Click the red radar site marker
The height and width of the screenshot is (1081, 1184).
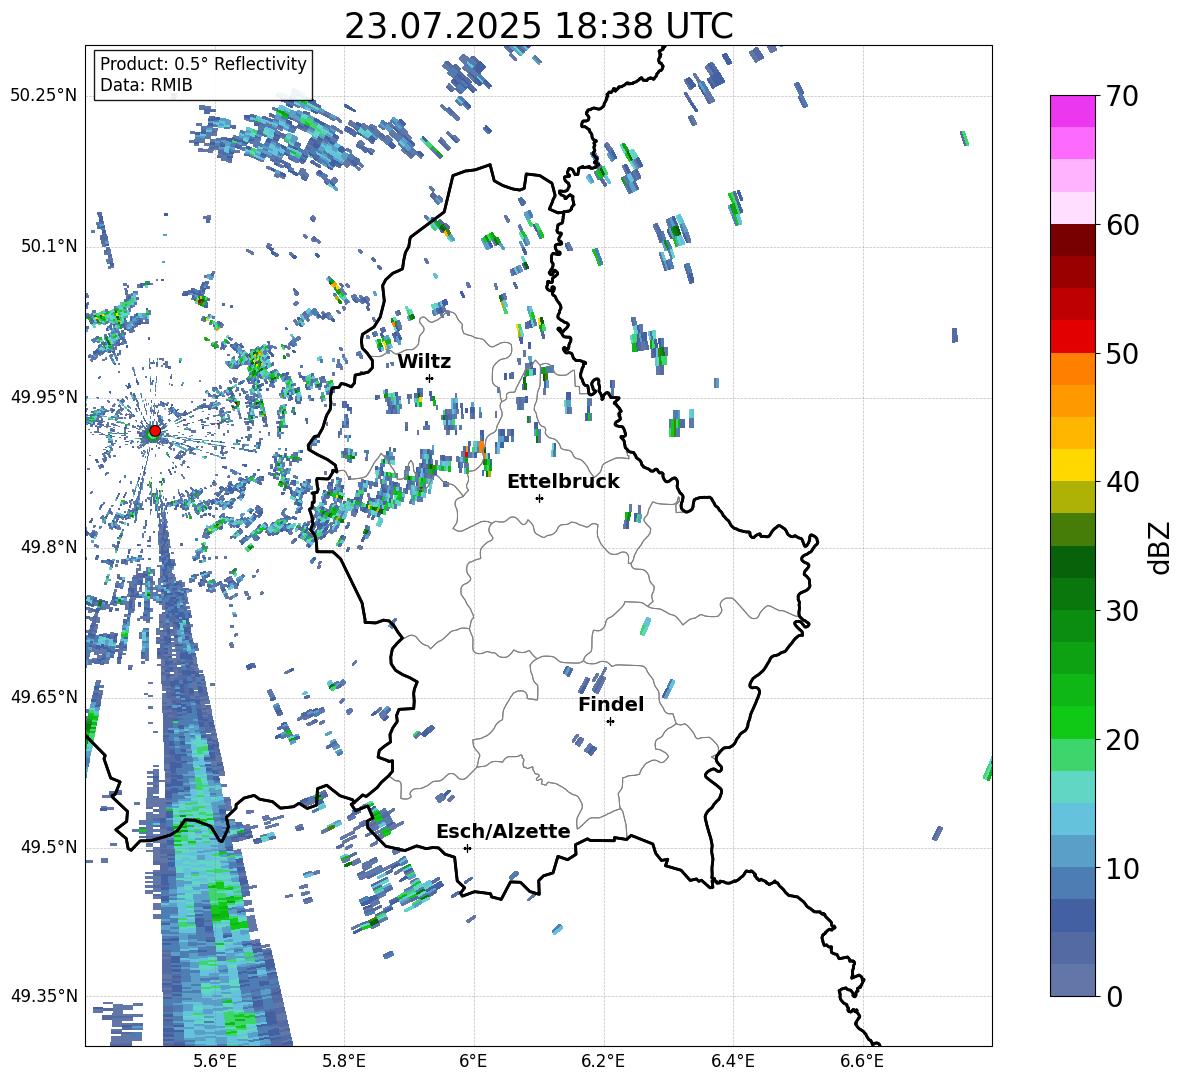tap(155, 430)
